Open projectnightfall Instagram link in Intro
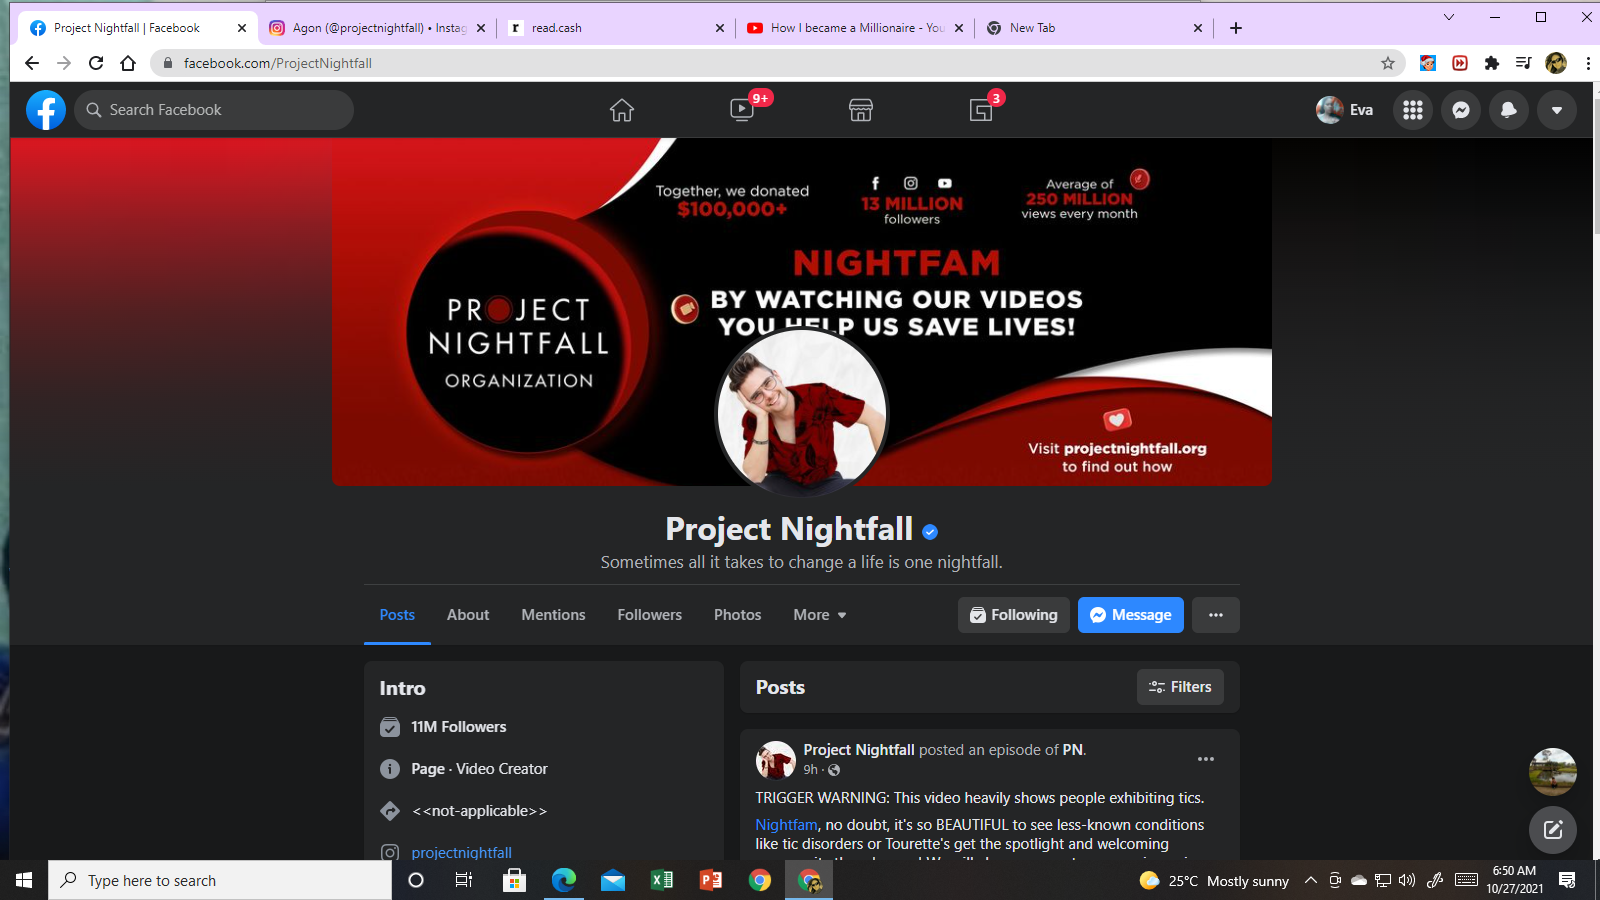 coord(461,853)
